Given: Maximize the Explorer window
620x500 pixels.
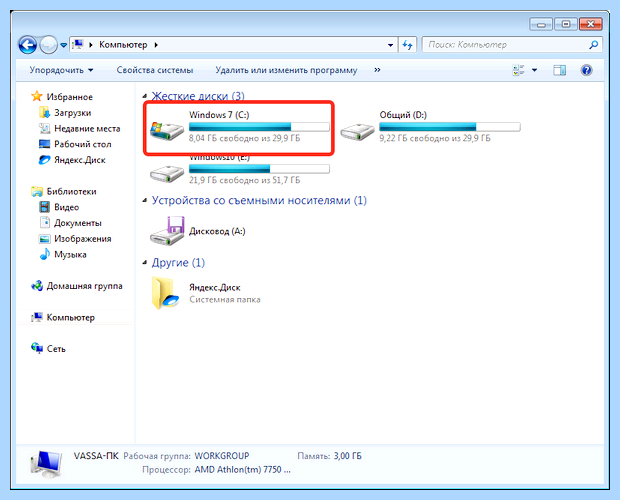Looking at the screenshot, I should (566, 24).
